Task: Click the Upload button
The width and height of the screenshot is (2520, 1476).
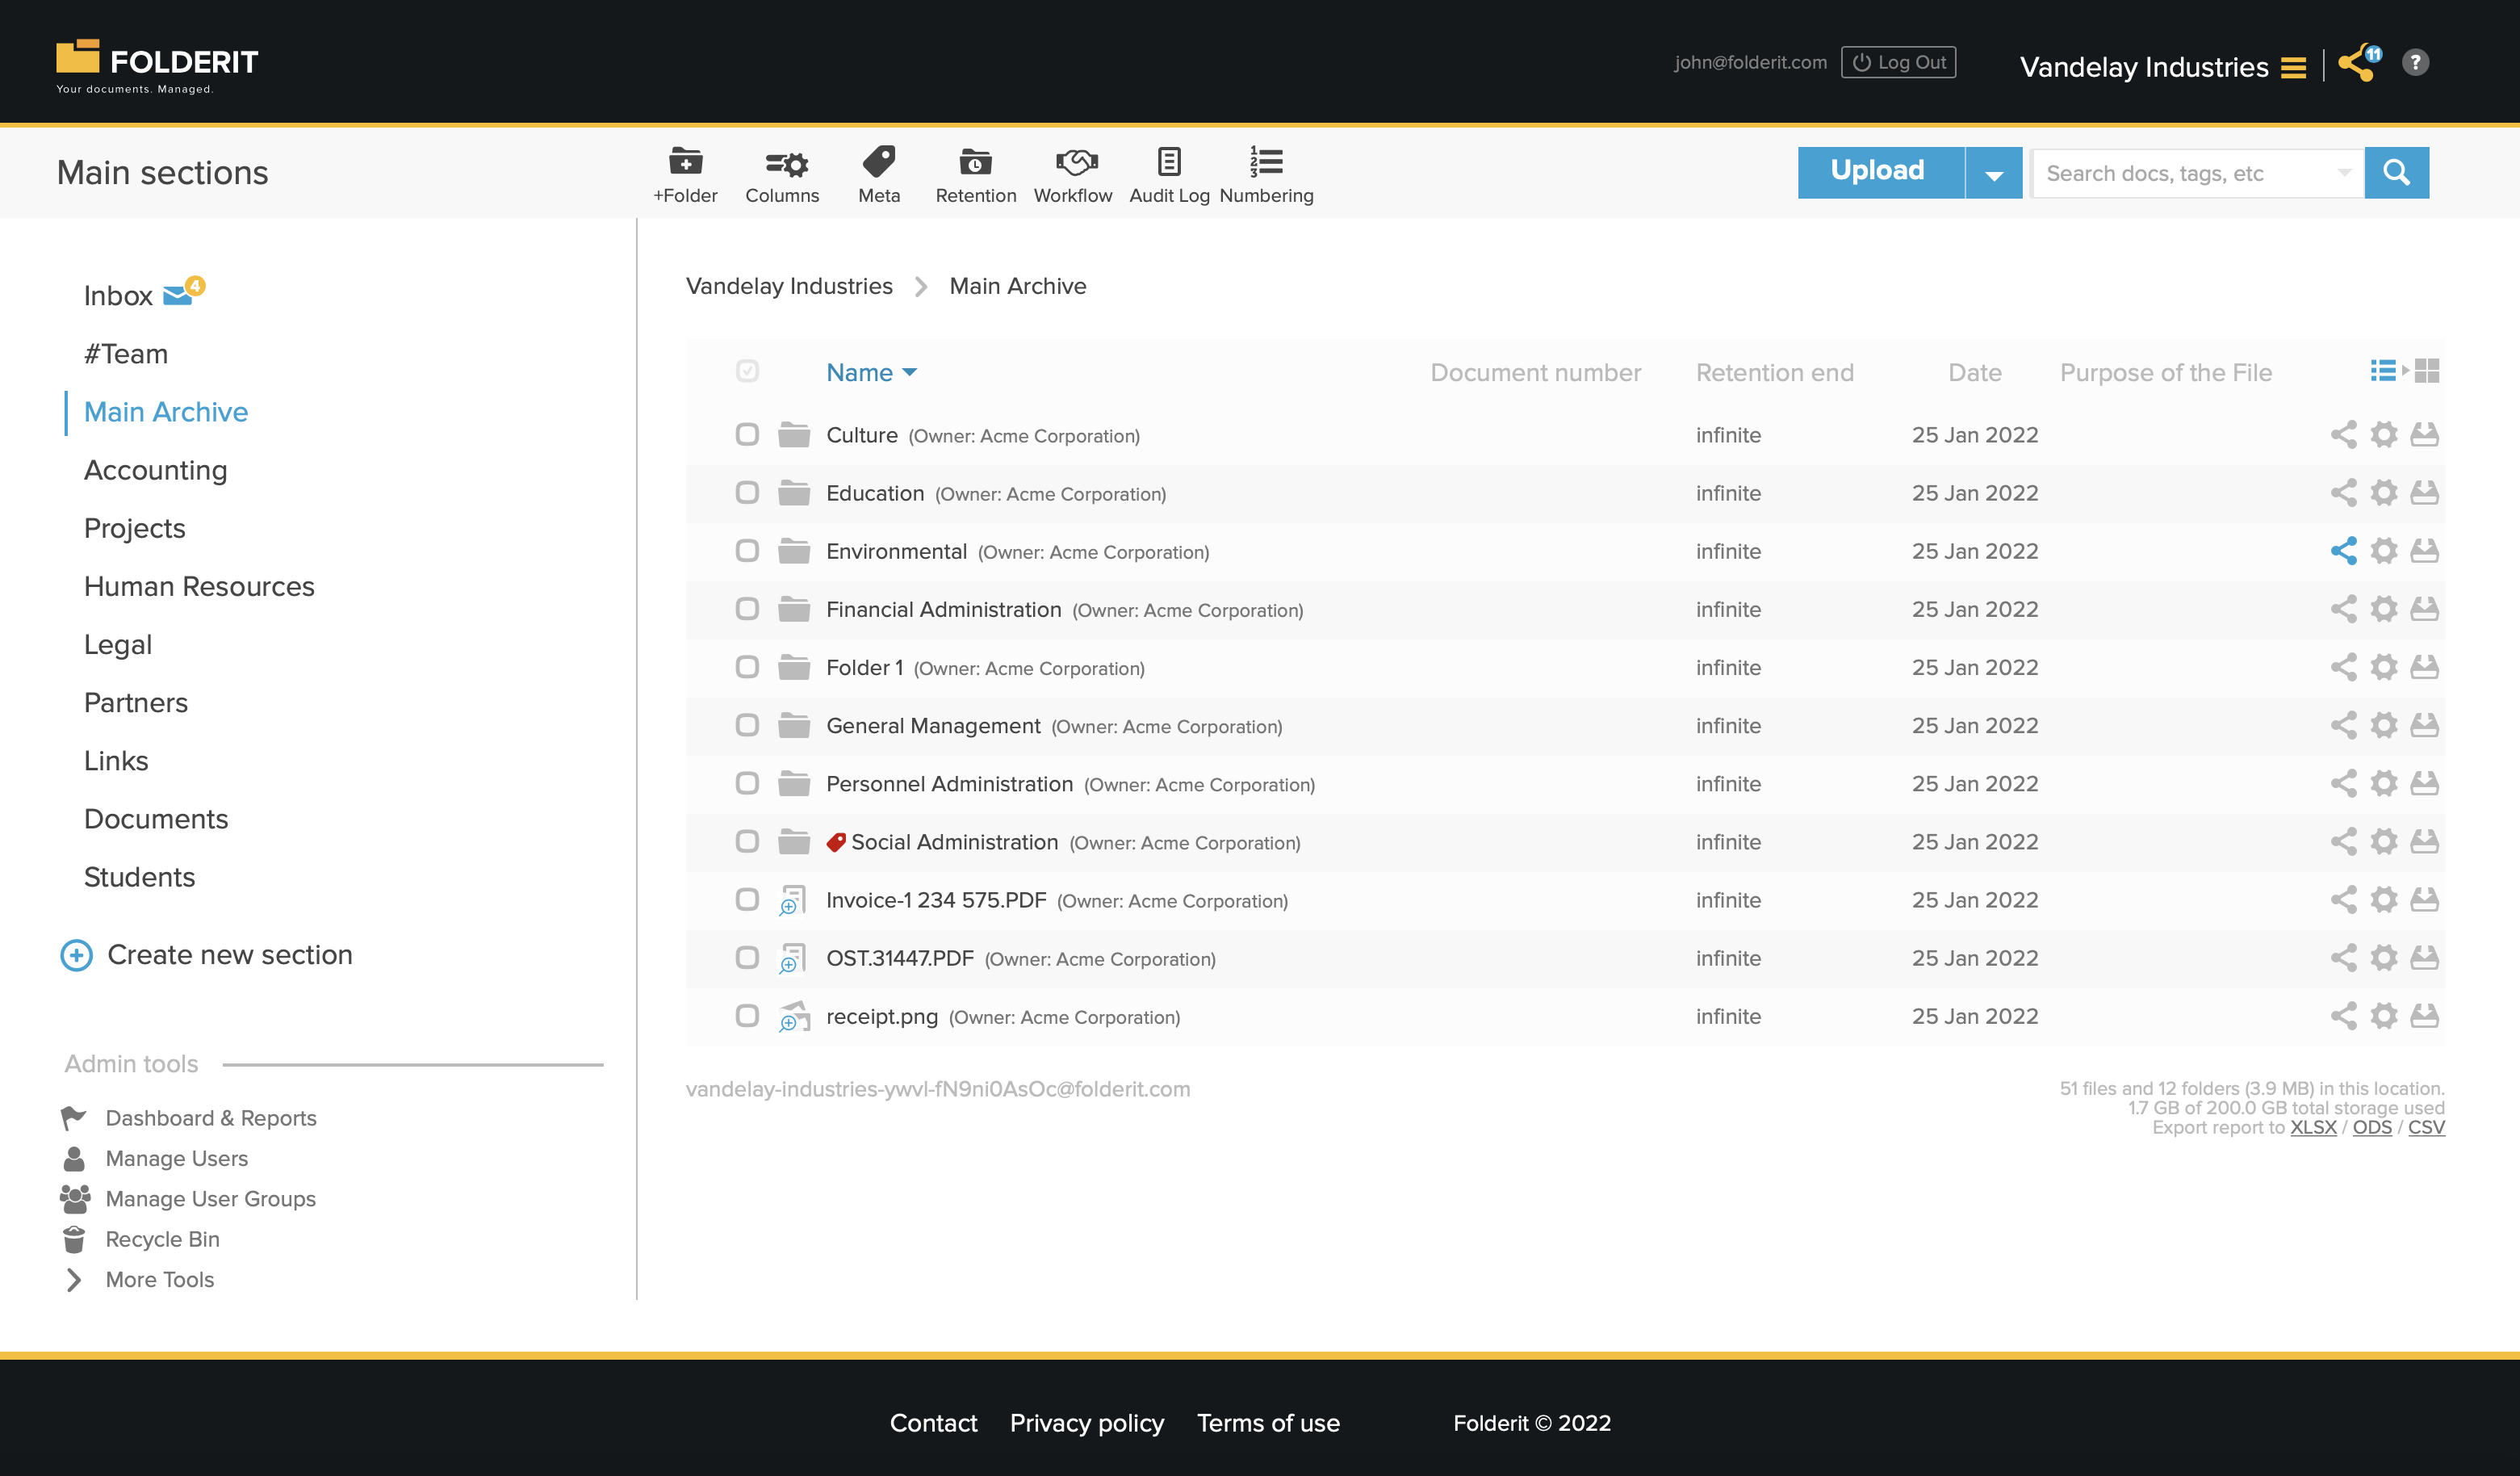Action: click(1878, 171)
